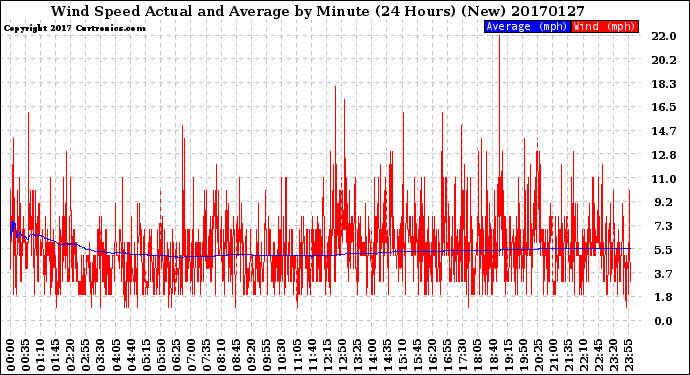Image resolution: width=690 pixels, height=375 pixels.
Task: Select the 22.0 y-axis label
Action: pos(664,36)
